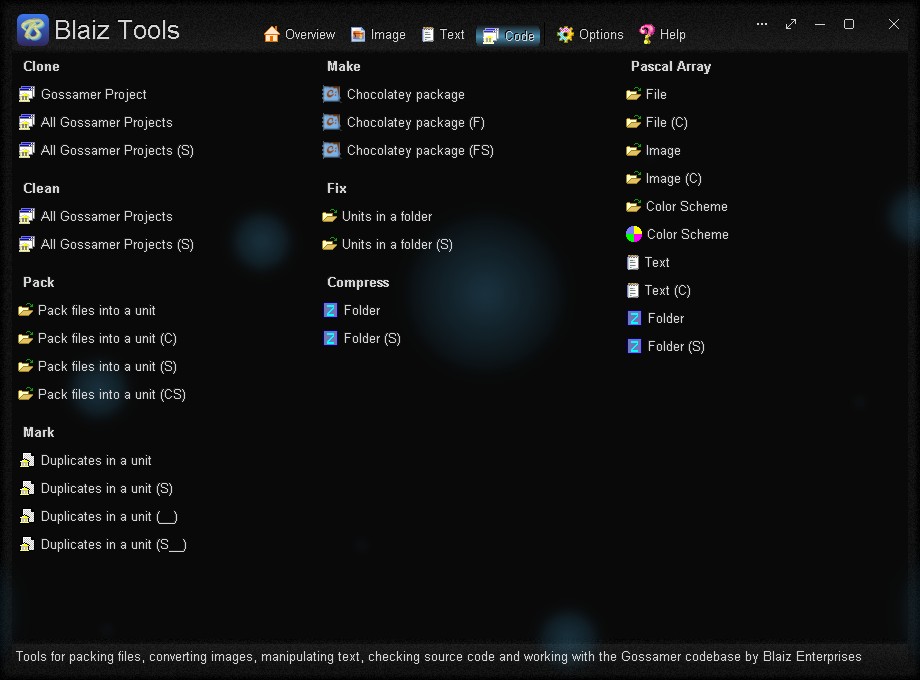This screenshot has width=920, height=680.
Task: Click folder icon for Pack files into a unit (CS)
Action: pos(25,394)
